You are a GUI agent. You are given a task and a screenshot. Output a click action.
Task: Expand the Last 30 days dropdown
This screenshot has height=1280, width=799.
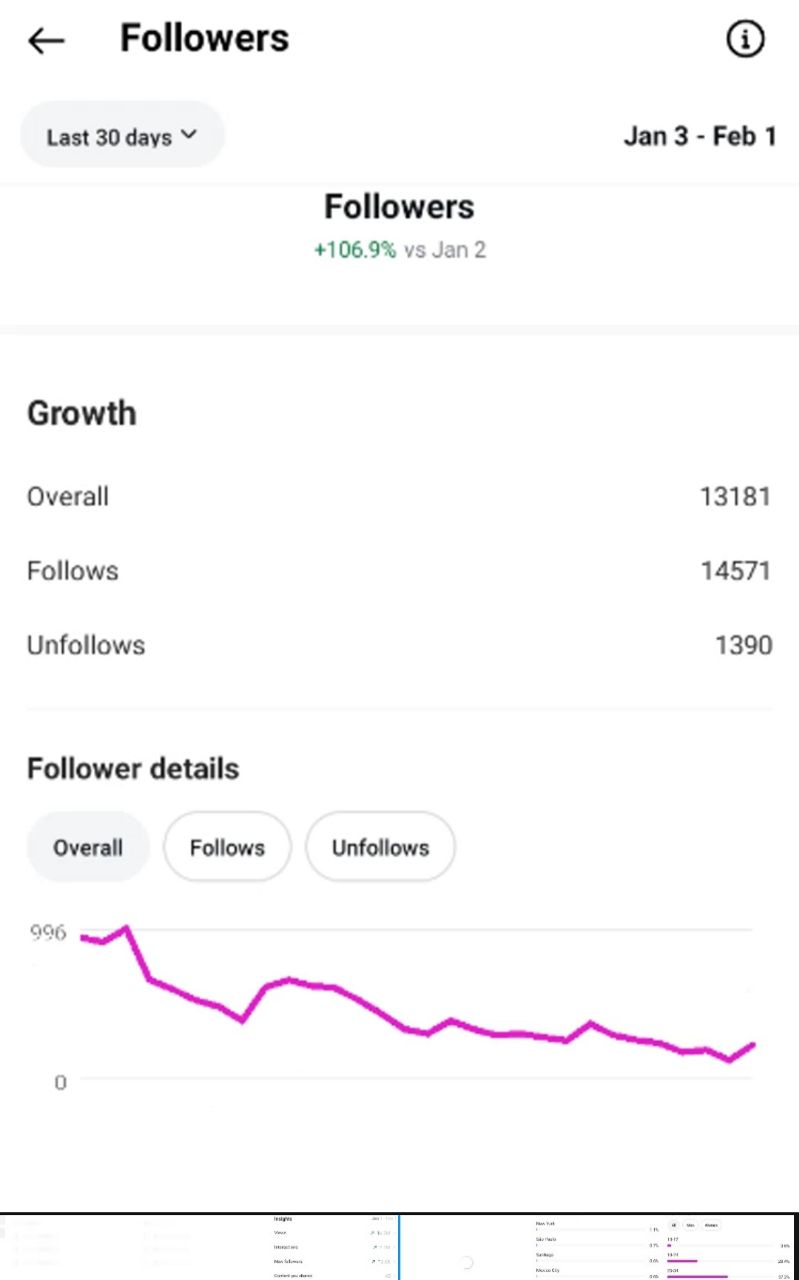[122, 136]
